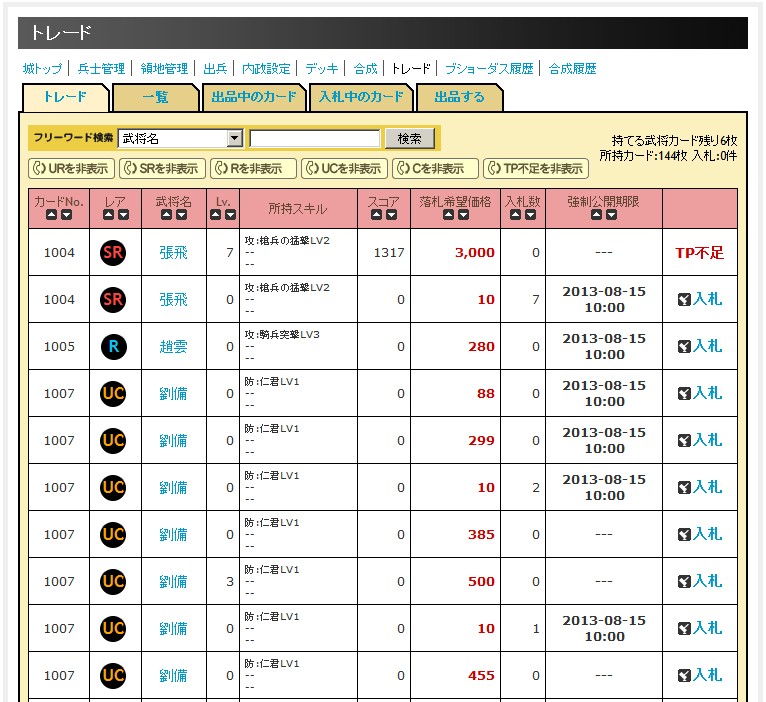
Task: Click the 3,000 price in first row
Action: pyautogui.click(x=474, y=253)
